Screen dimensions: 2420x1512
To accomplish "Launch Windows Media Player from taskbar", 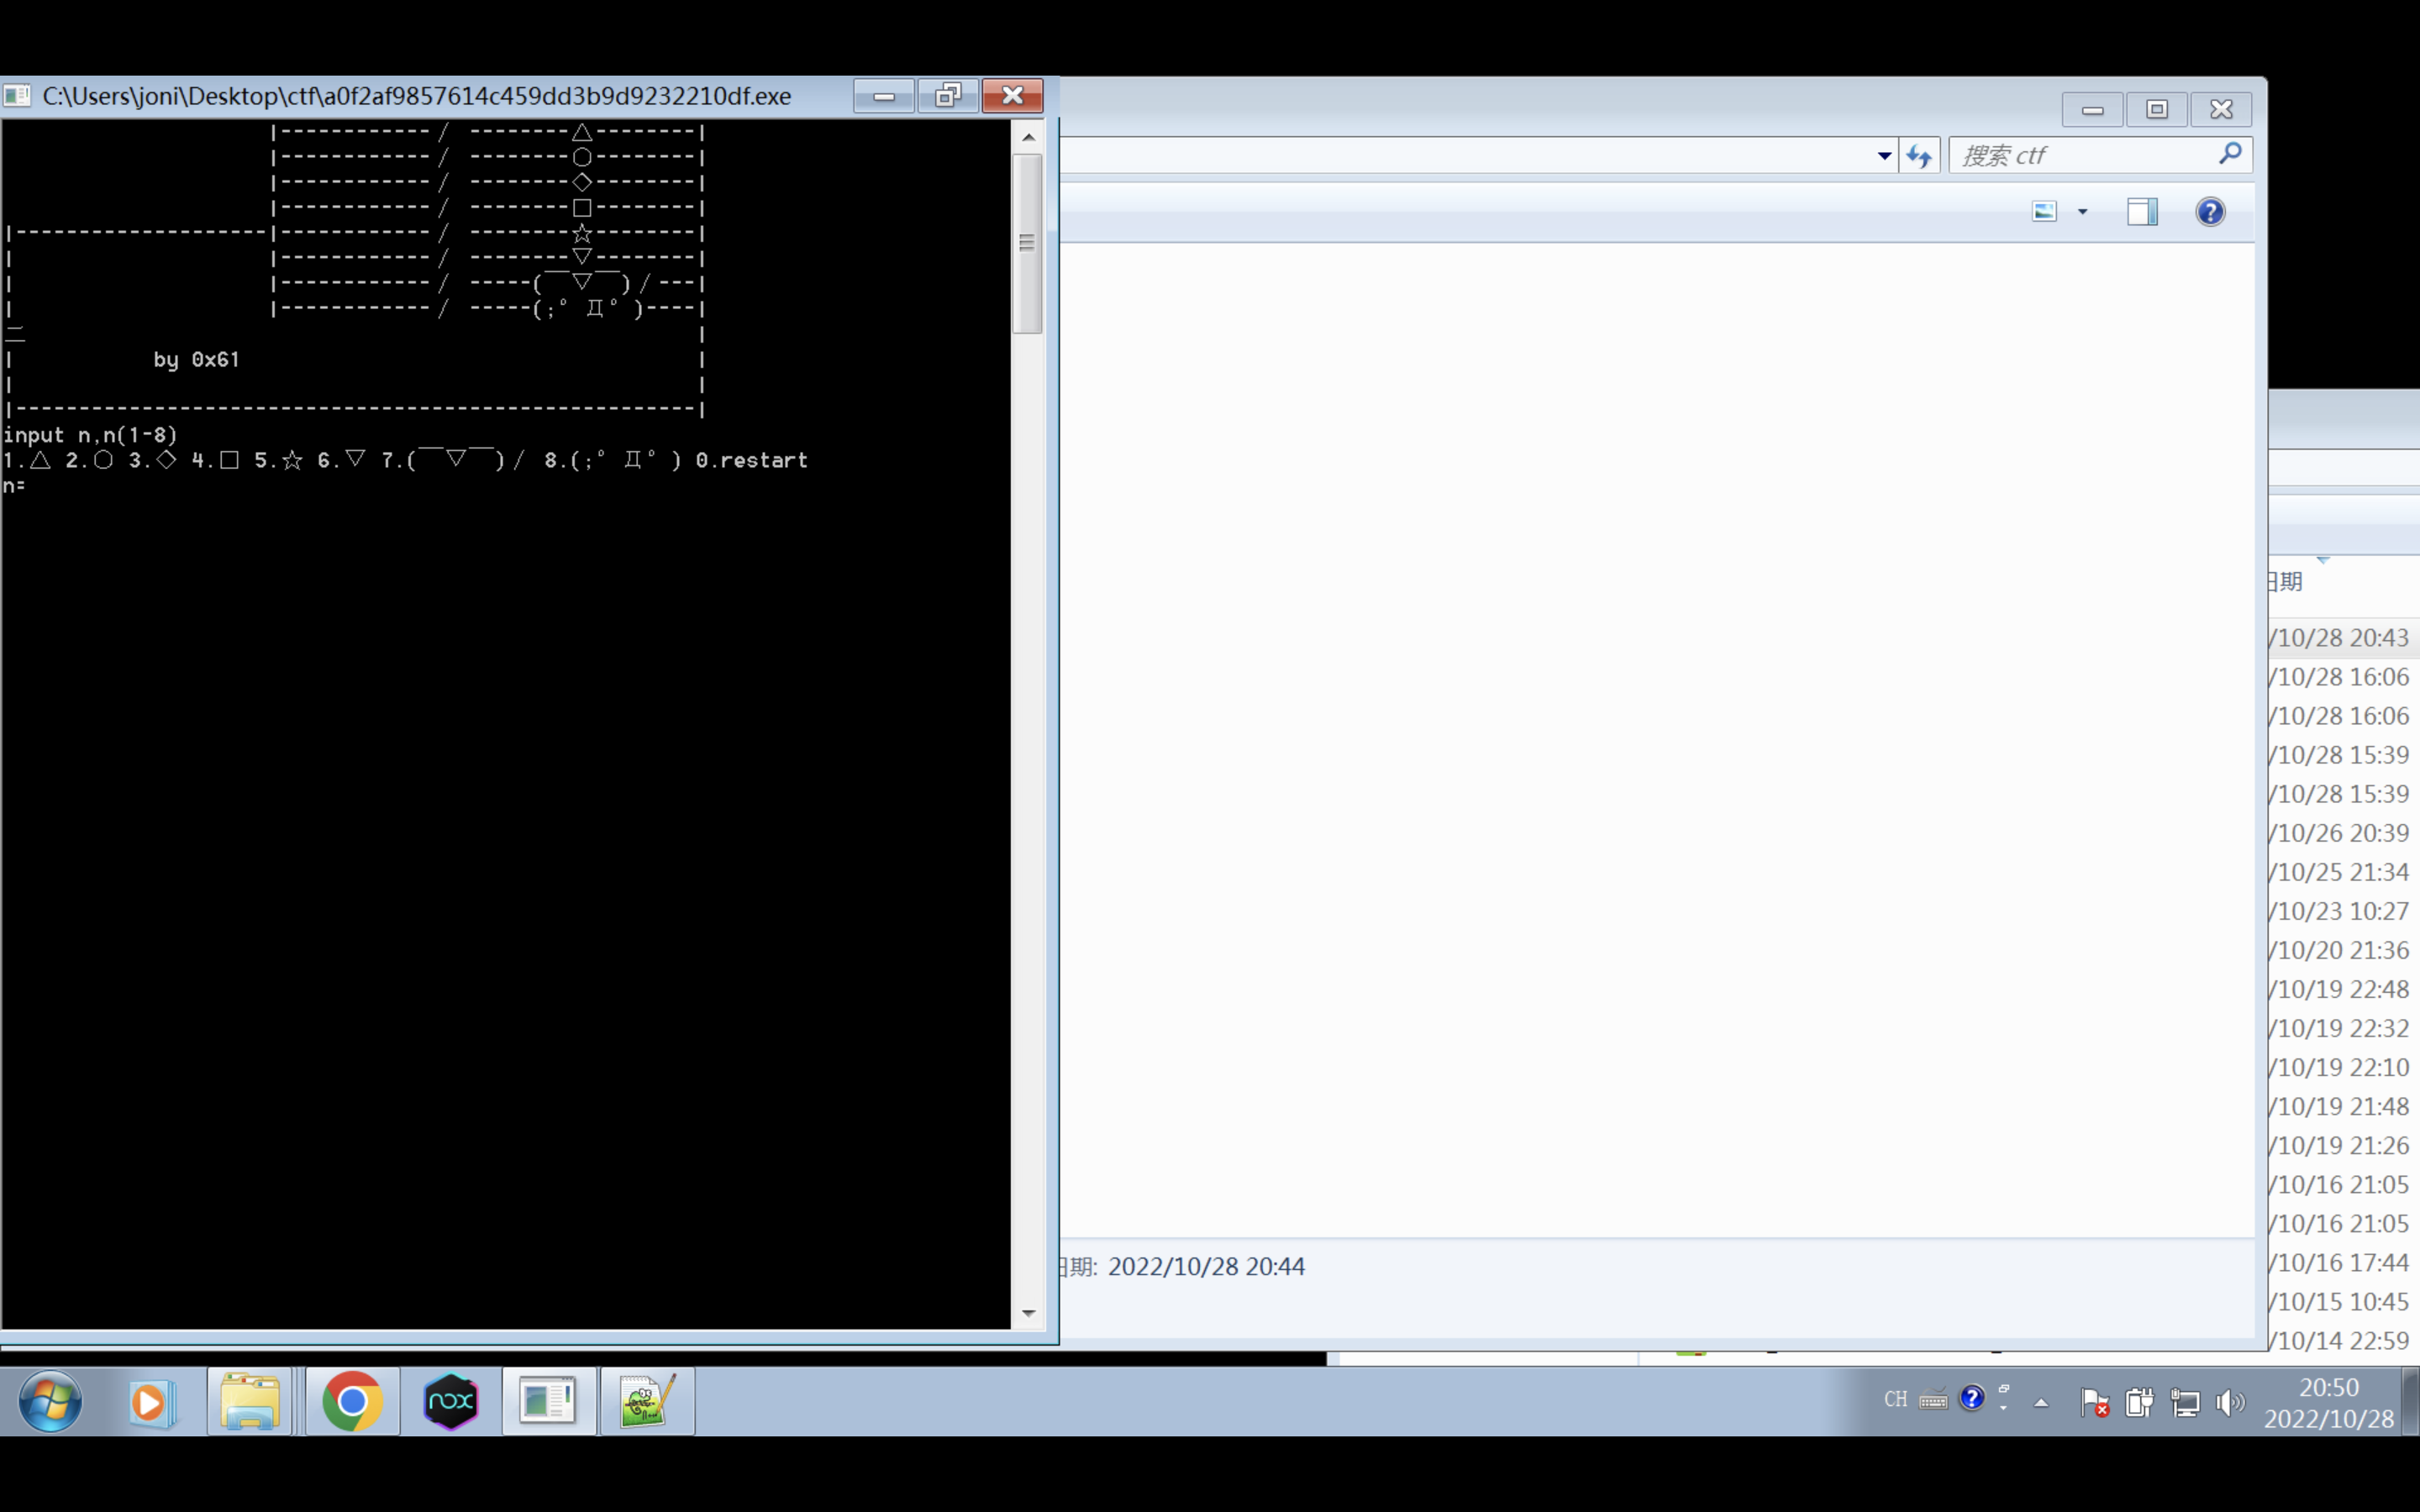I will (x=151, y=1401).
